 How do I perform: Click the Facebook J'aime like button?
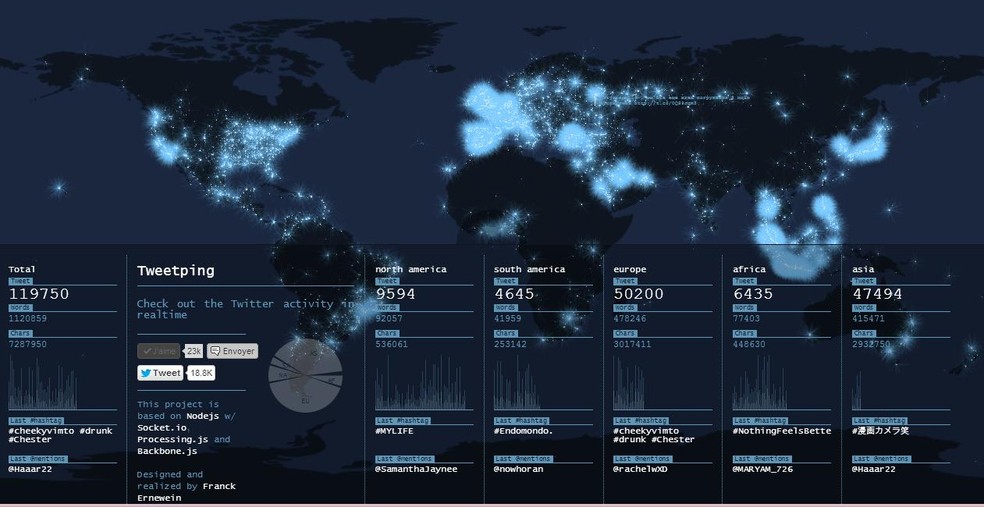[159, 351]
